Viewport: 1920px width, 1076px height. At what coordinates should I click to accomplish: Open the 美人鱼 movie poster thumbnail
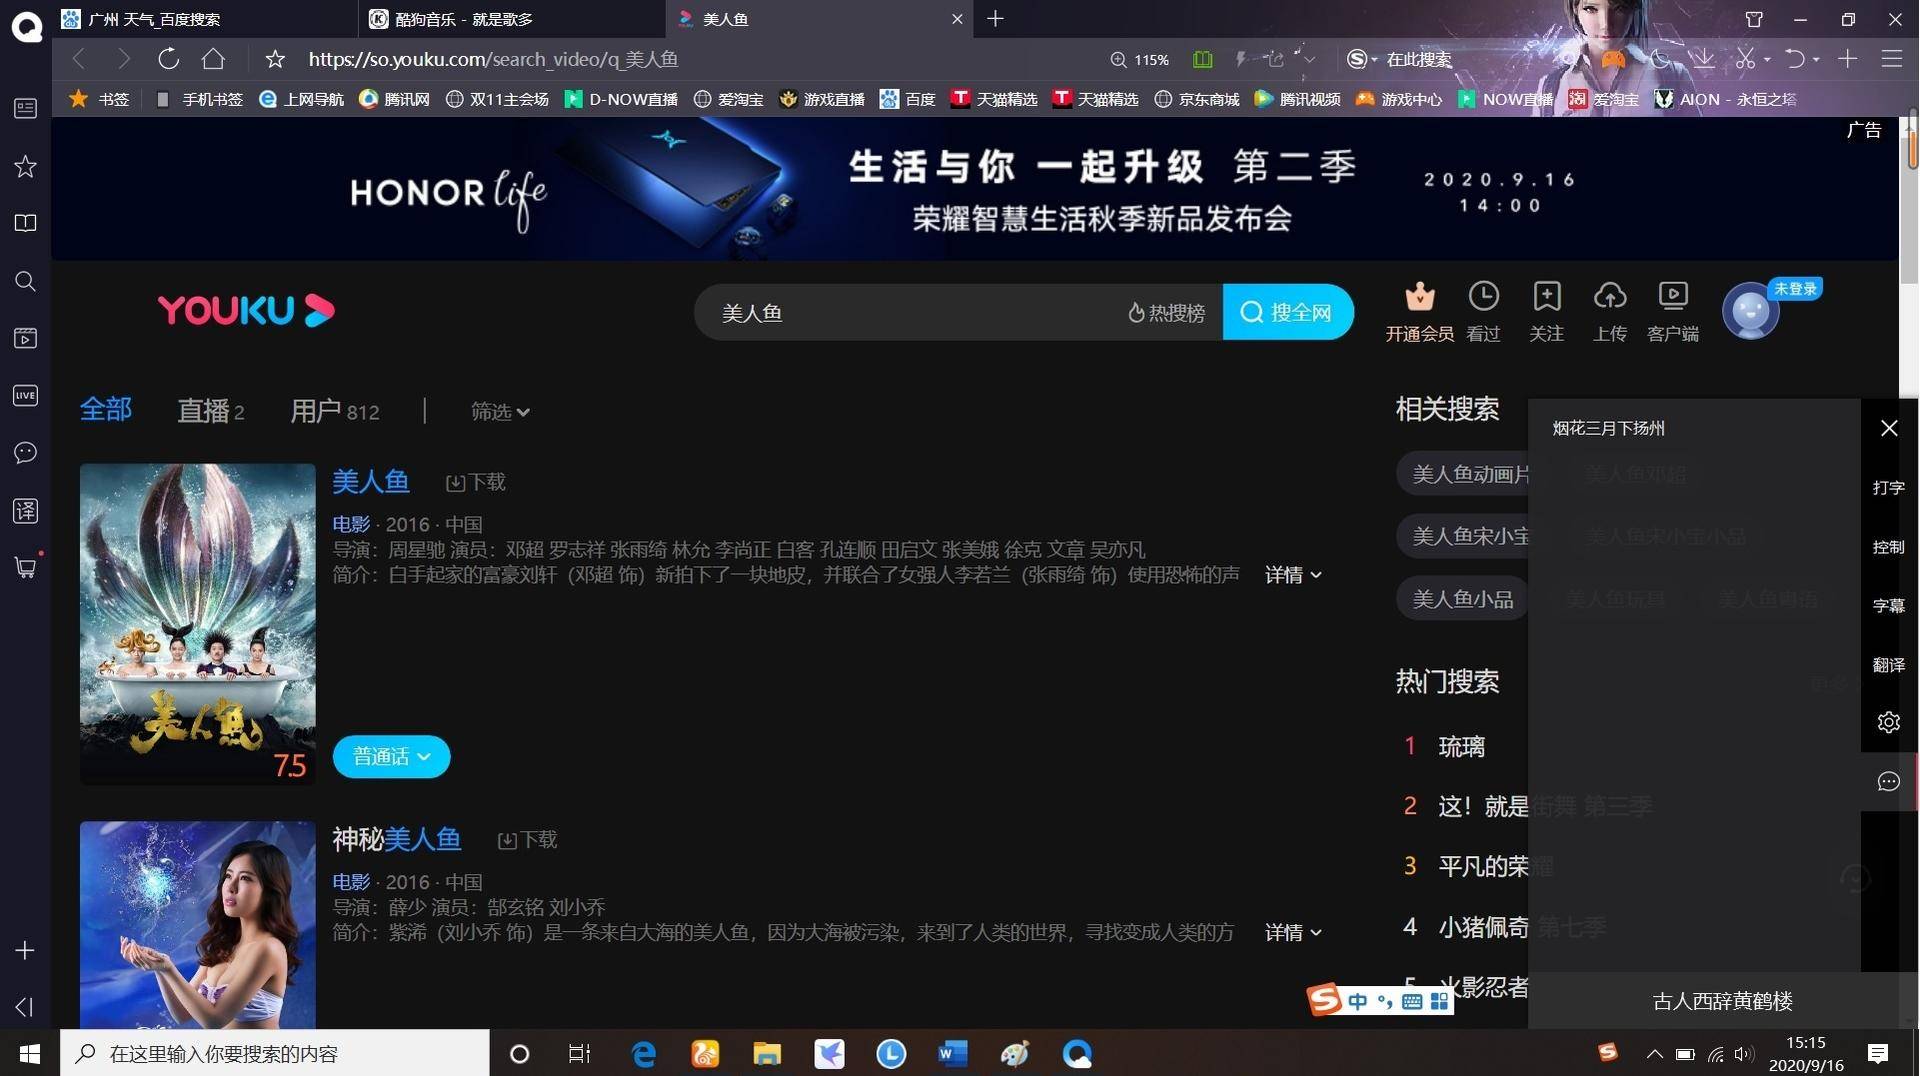click(197, 624)
